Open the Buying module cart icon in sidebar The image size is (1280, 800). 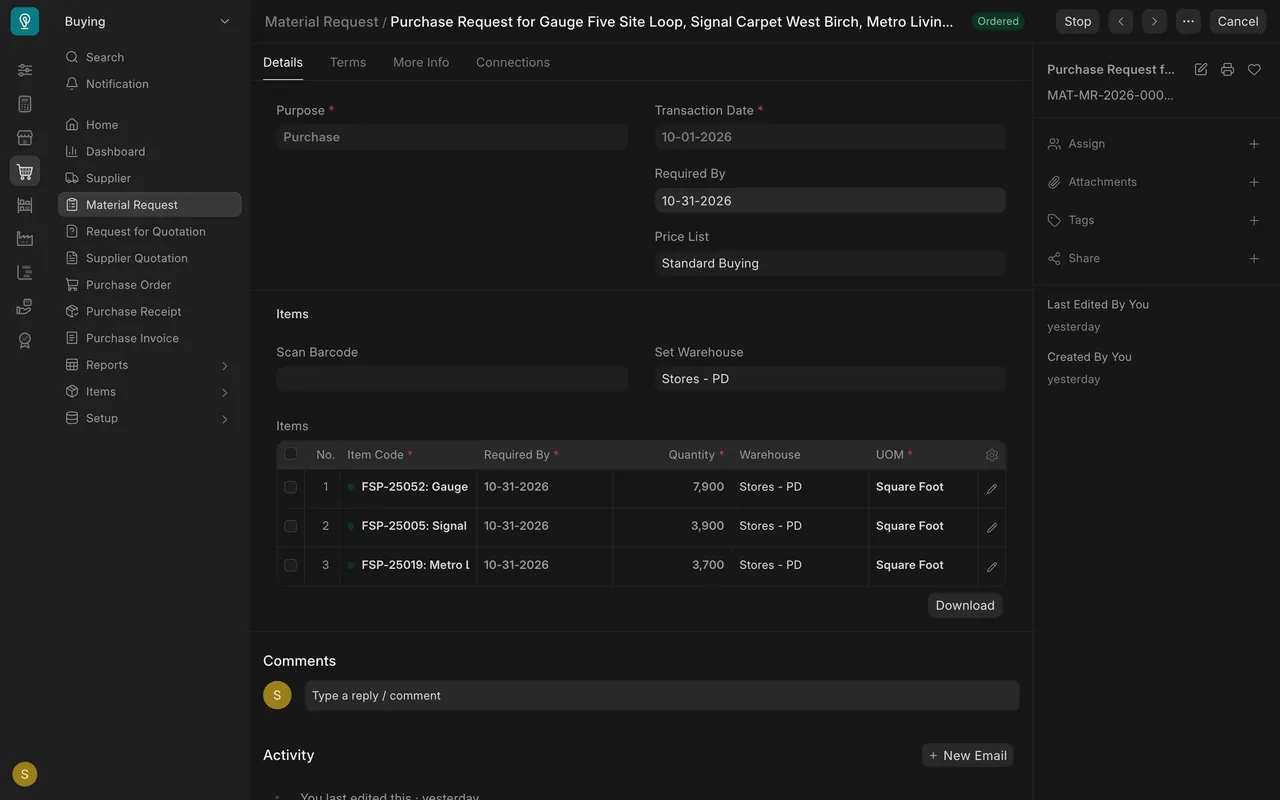pos(25,171)
